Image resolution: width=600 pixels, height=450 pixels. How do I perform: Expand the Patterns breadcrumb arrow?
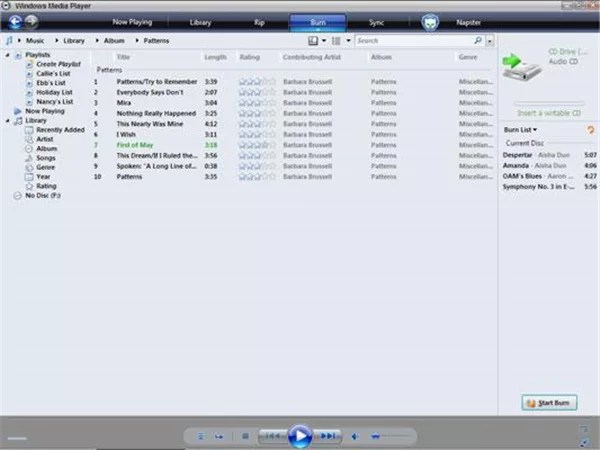click(x=137, y=40)
